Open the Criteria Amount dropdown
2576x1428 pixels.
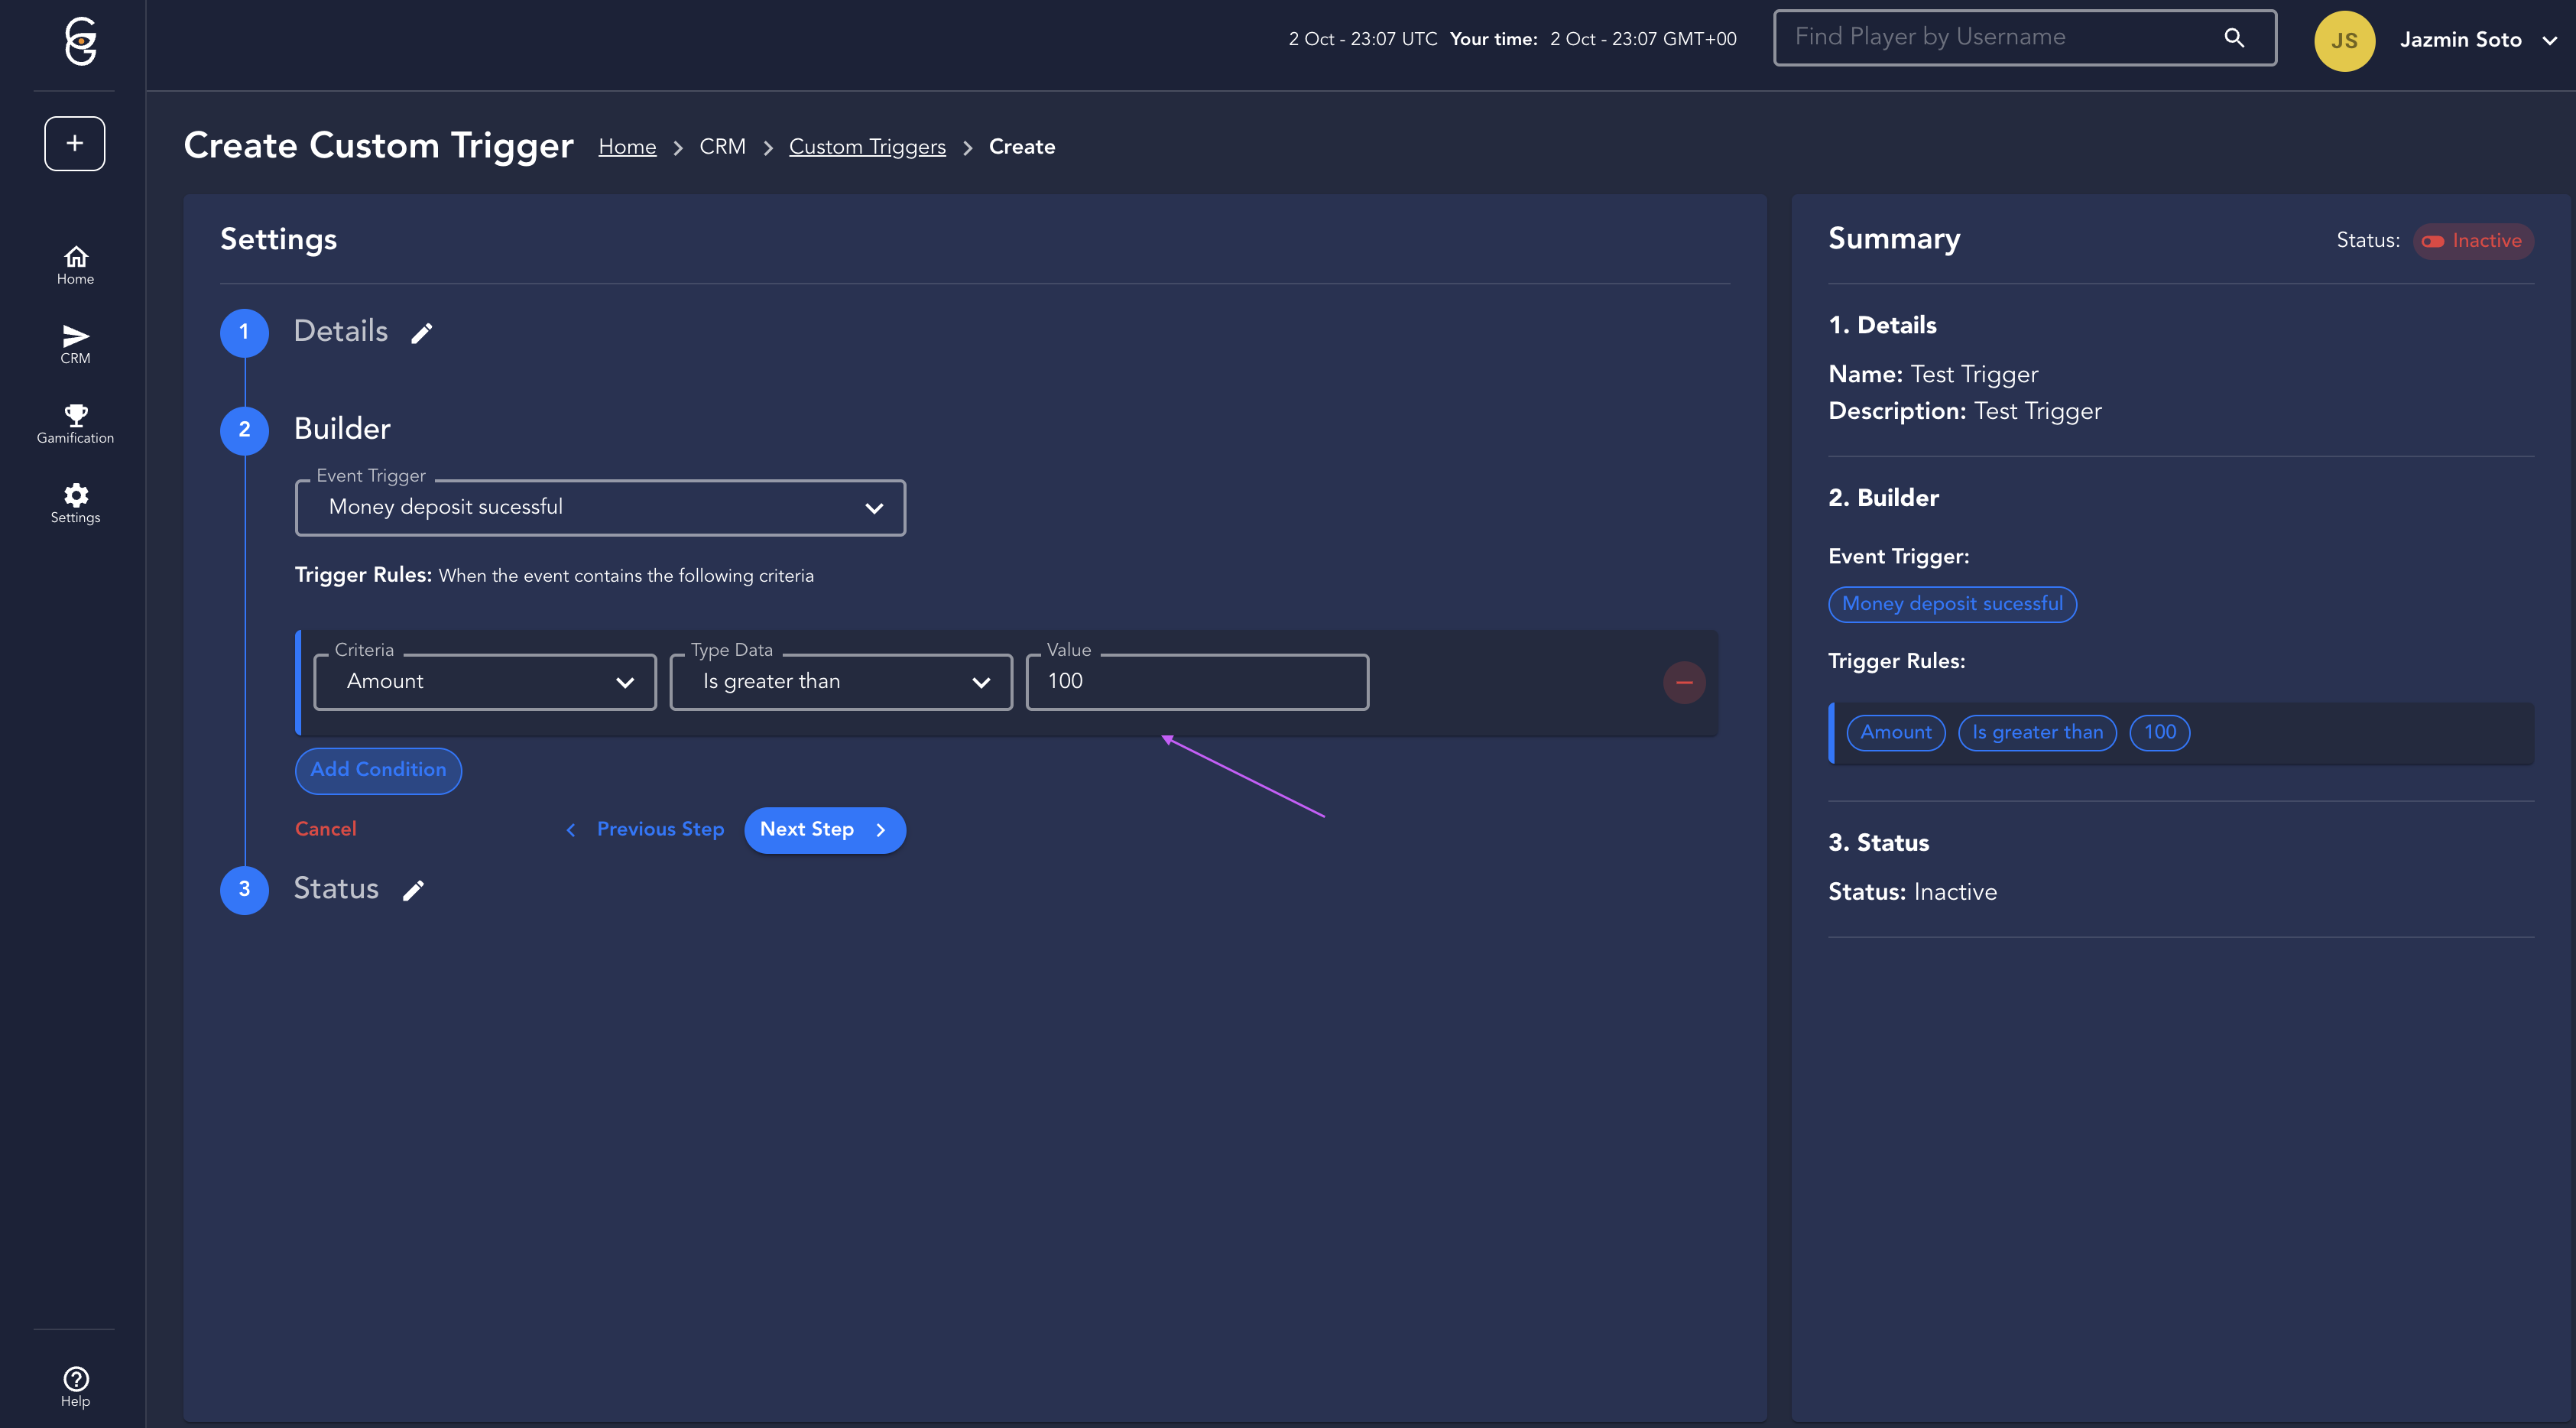485,682
